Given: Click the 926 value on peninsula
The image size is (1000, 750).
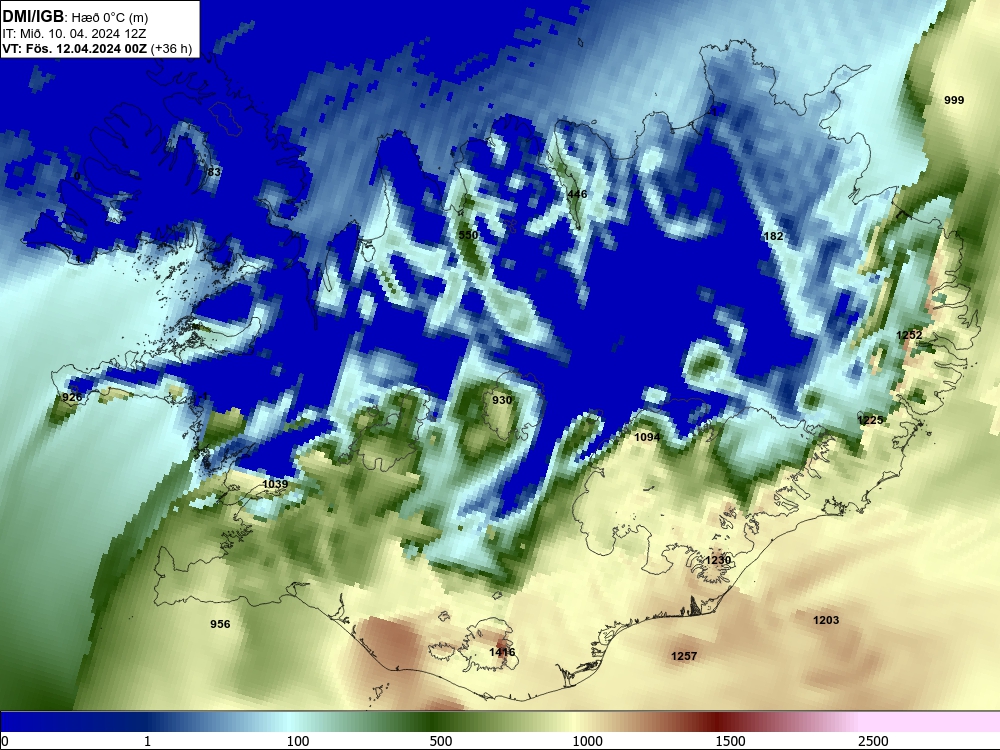Looking at the screenshot, I should [72, 397].
